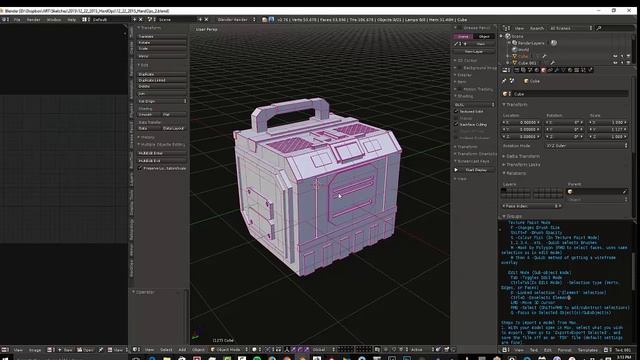Click the RenderLayers icon in outliner
Image resolution: width=640 pixels, height=360 pixels.
[515, 43]
